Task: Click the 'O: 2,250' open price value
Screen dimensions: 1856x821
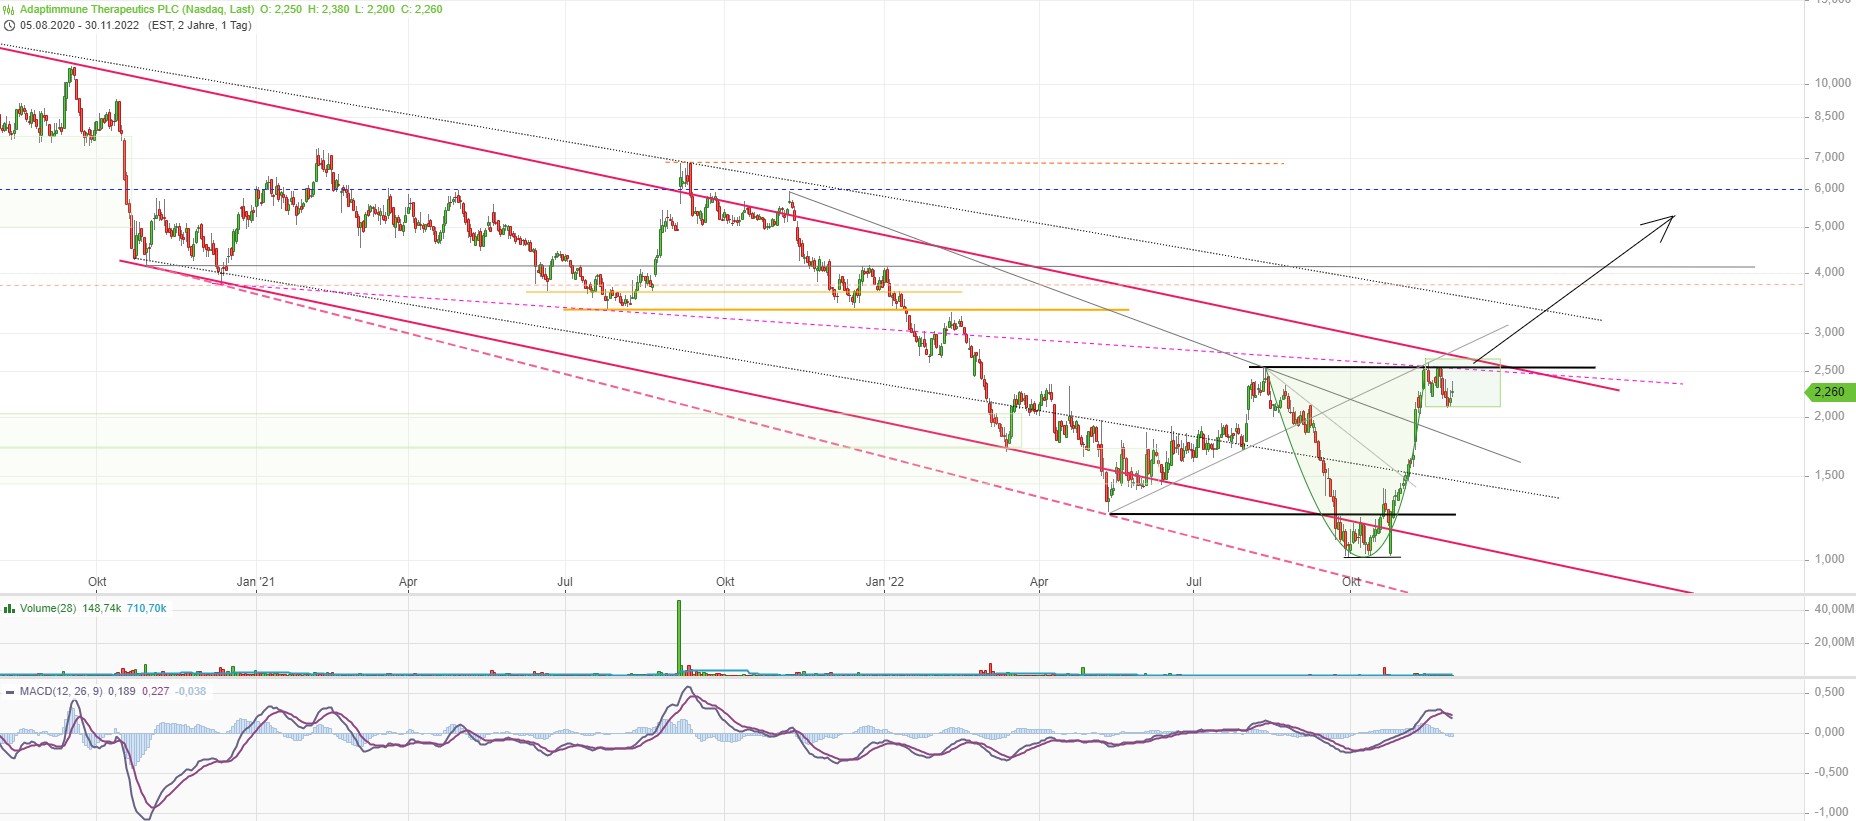Action: 282,9
